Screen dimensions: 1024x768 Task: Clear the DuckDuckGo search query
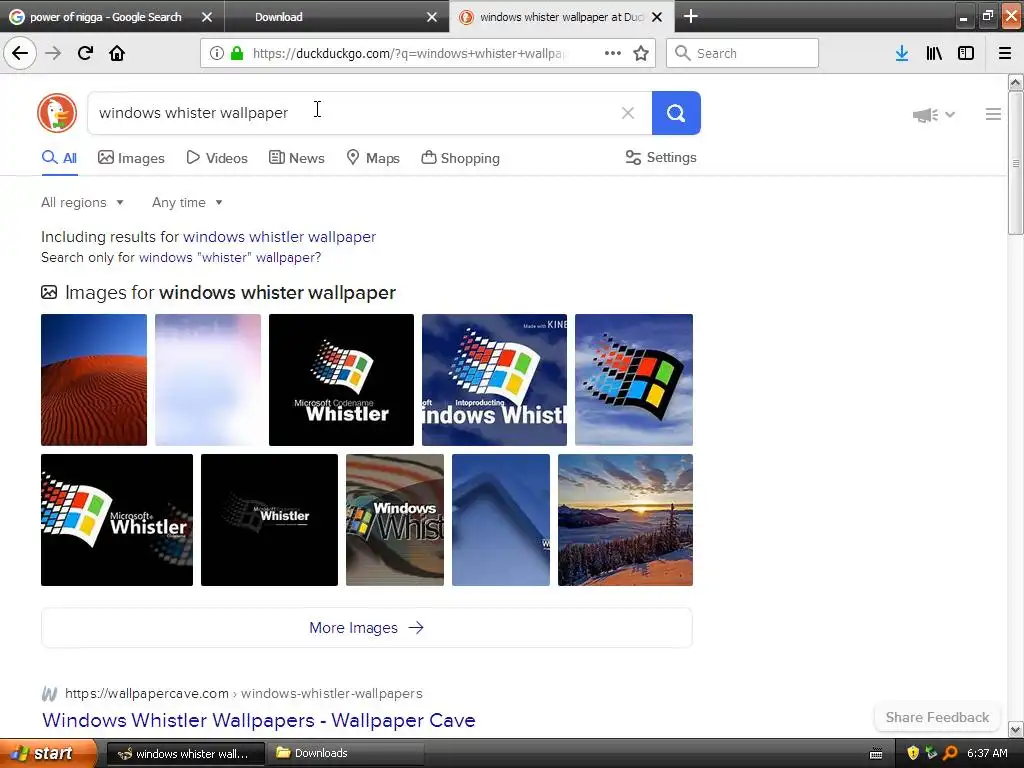click(x=628, y=113)
